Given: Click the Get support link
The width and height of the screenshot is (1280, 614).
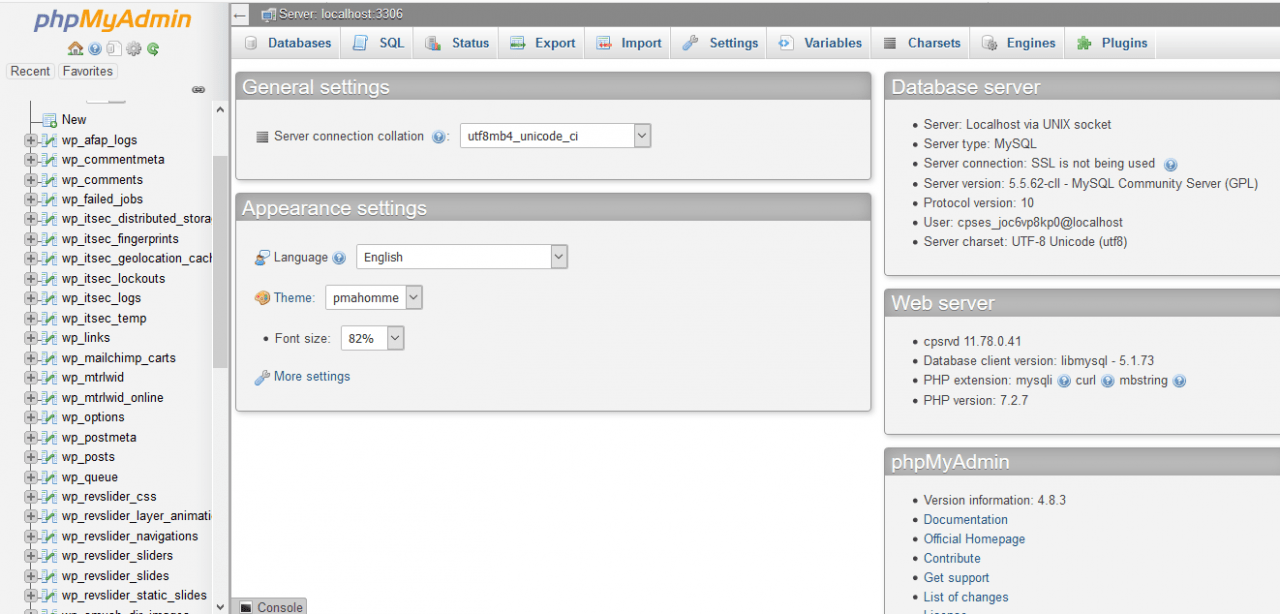Looking at the screenshot, I should click(x=956, y=578).
